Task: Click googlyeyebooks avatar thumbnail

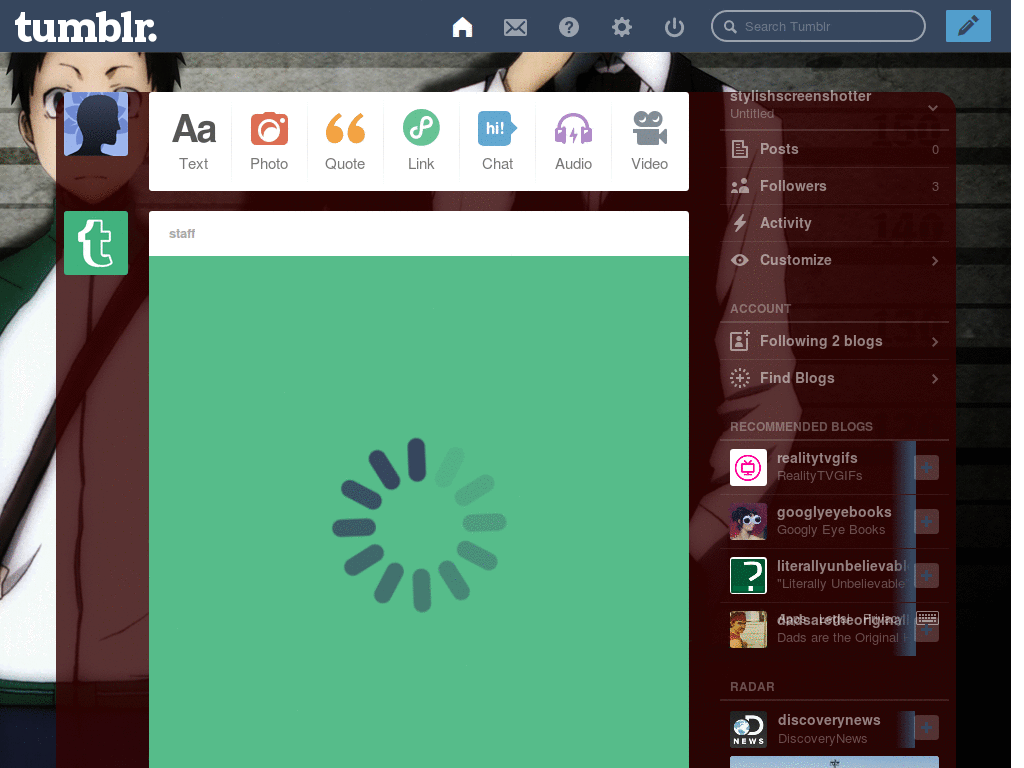Action: click(x=748, y=522)
